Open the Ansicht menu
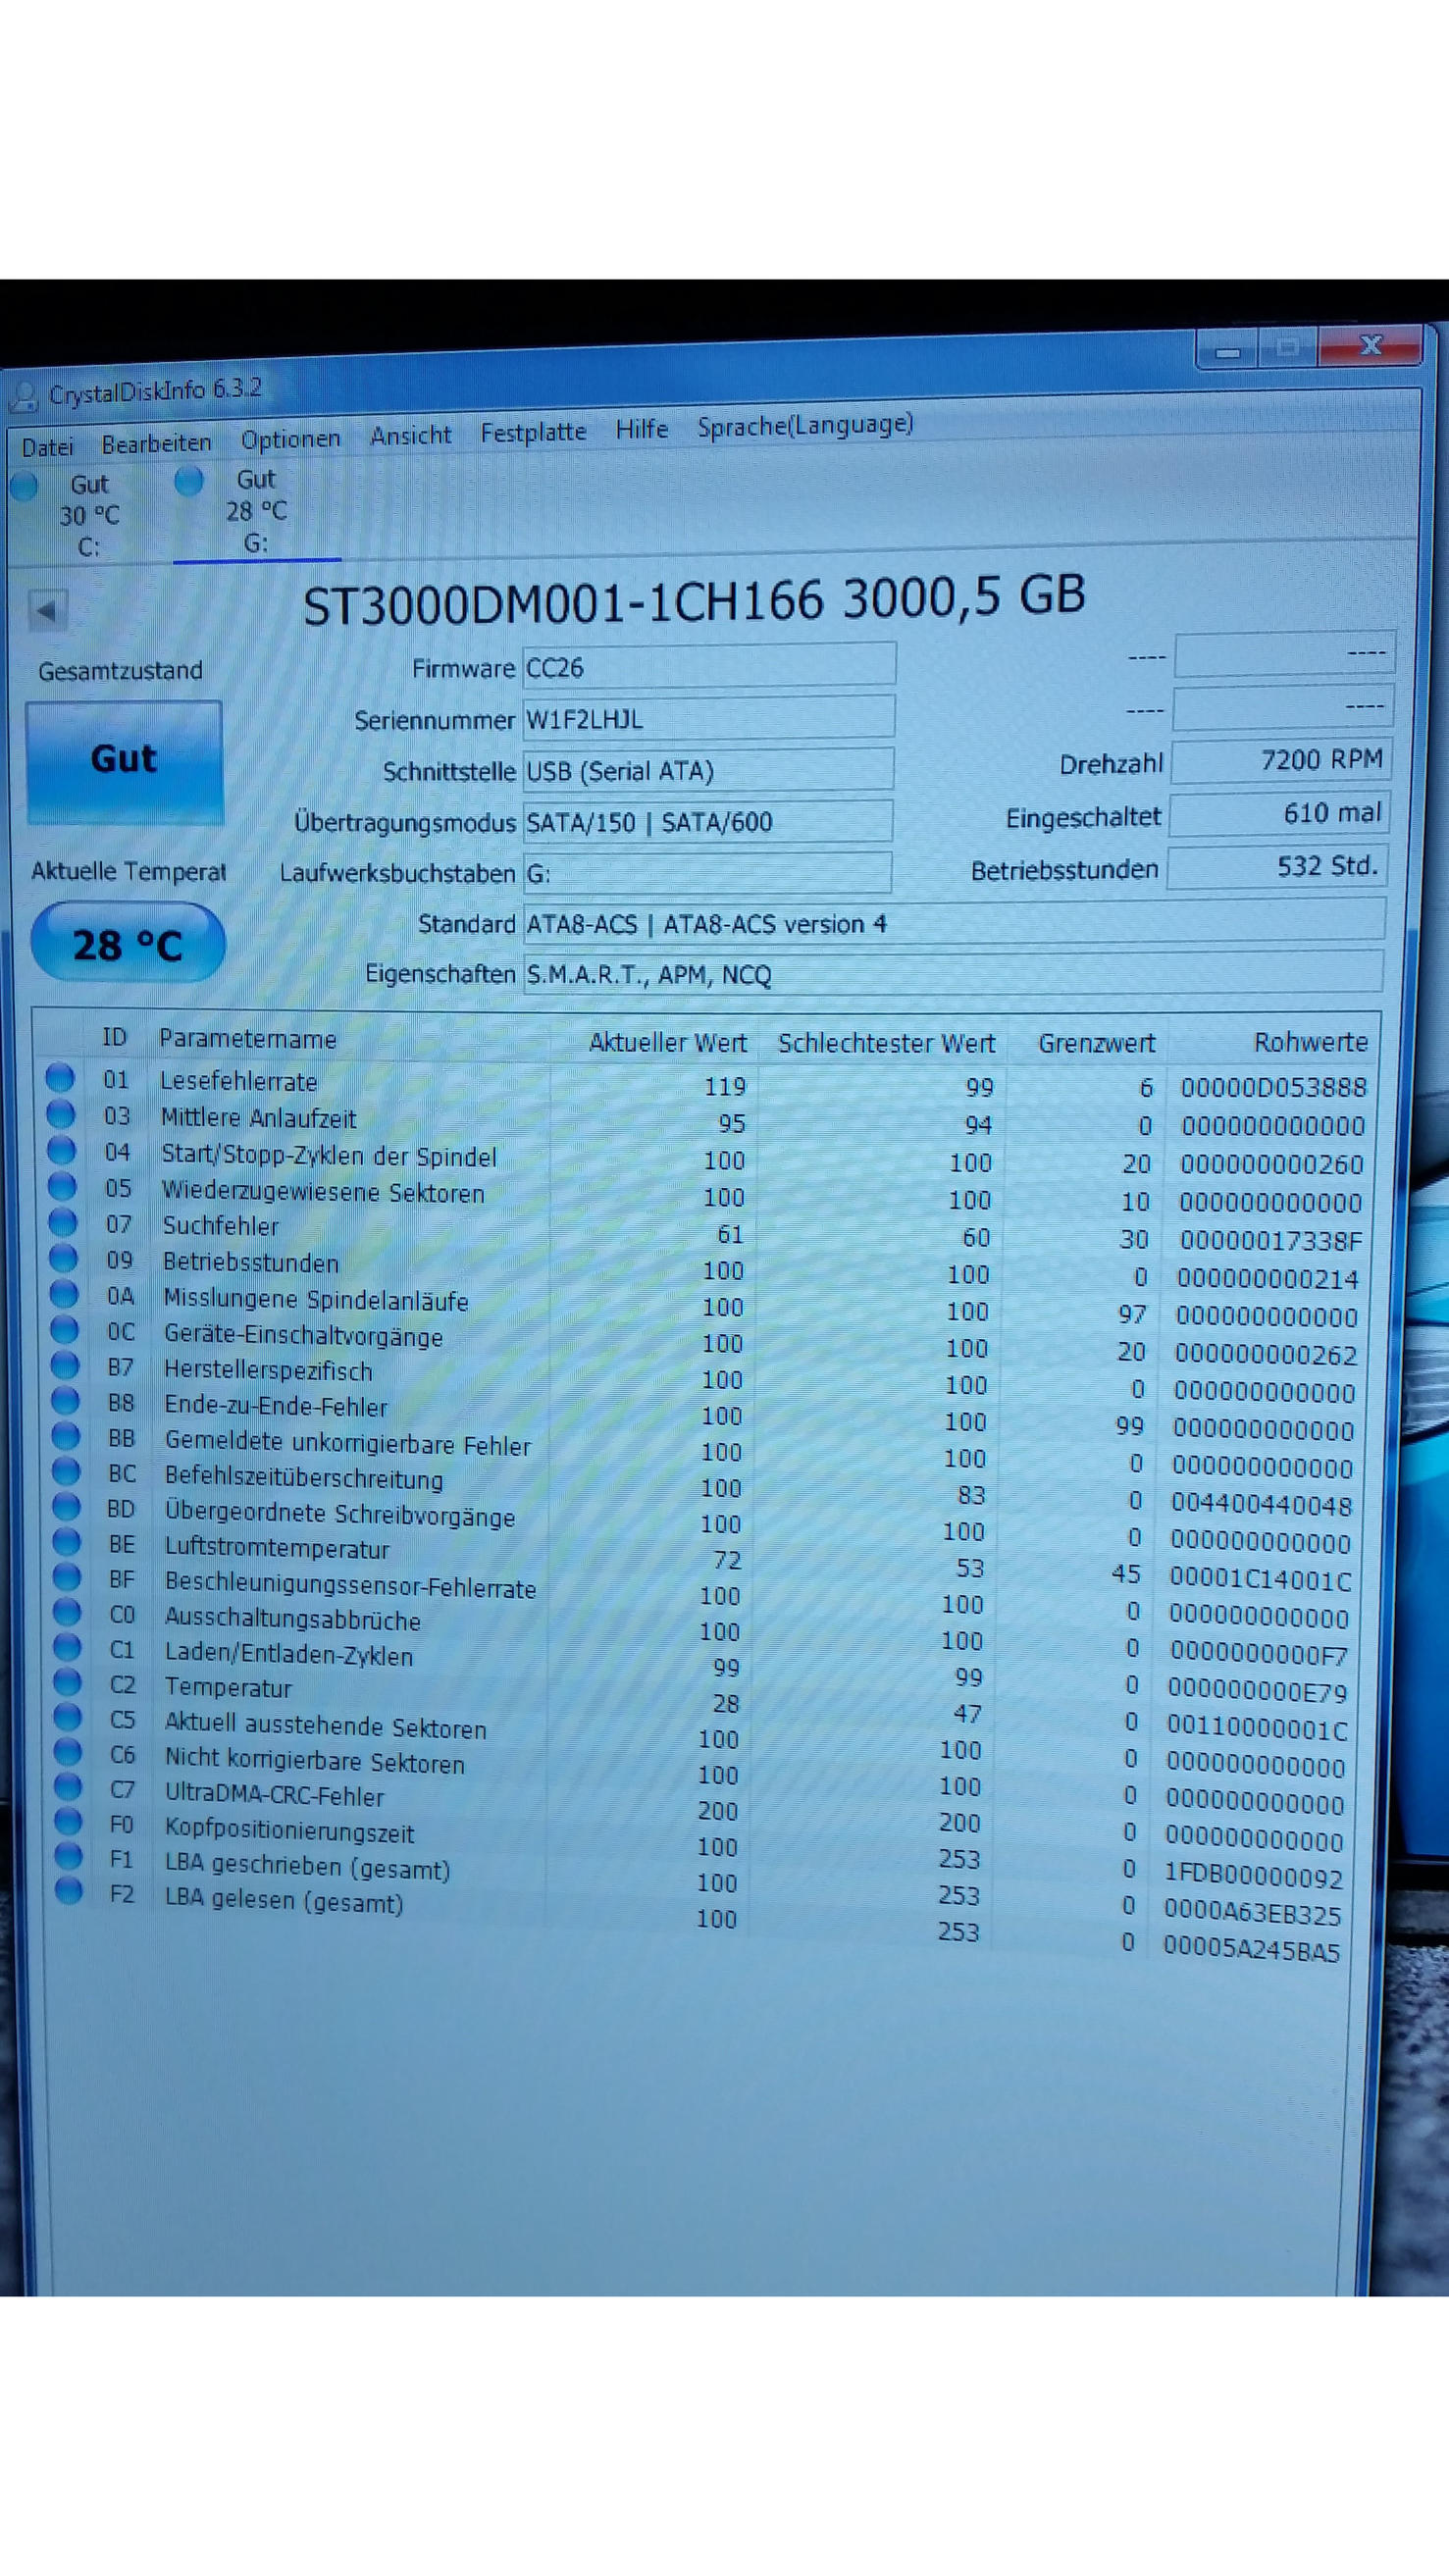This screenshot has height=2576, width=1449. point(410,435)
